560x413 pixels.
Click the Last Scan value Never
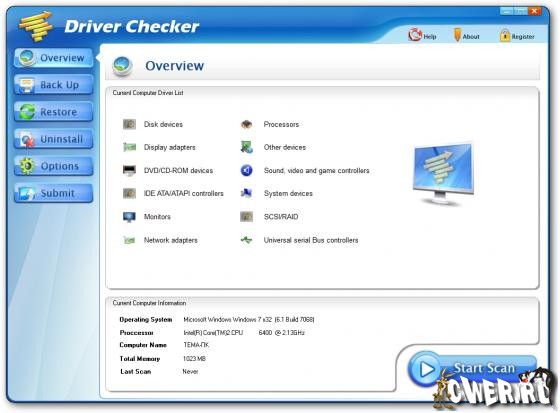click(190, 372)
